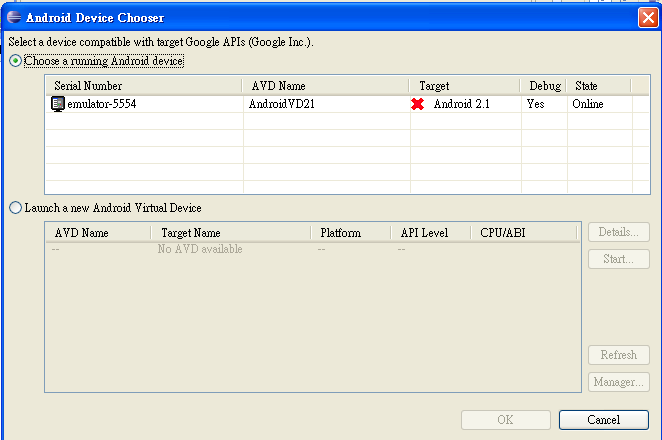662x440 pixels.
Task: Select the emulator-5554 device row
Action: 347,104
